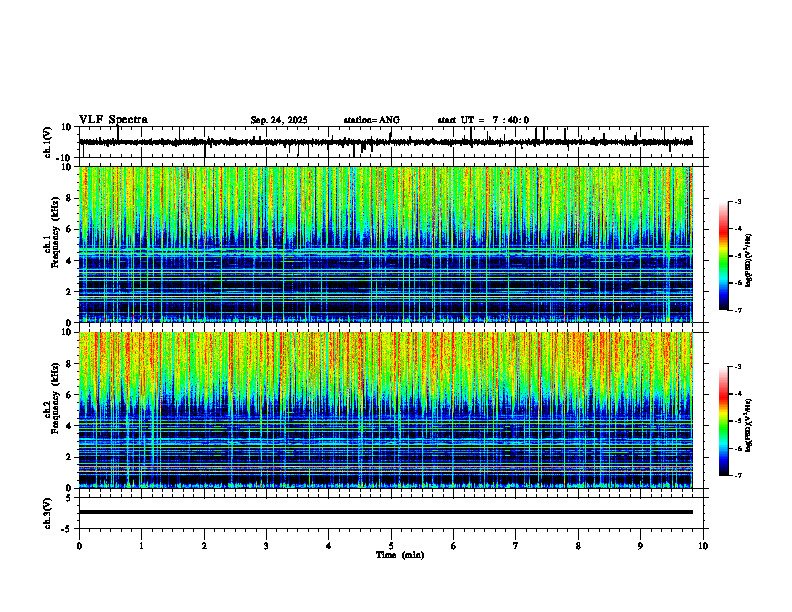
Task: Click the "-7" label on ch.1 color bar
Action: click(738, 310)
